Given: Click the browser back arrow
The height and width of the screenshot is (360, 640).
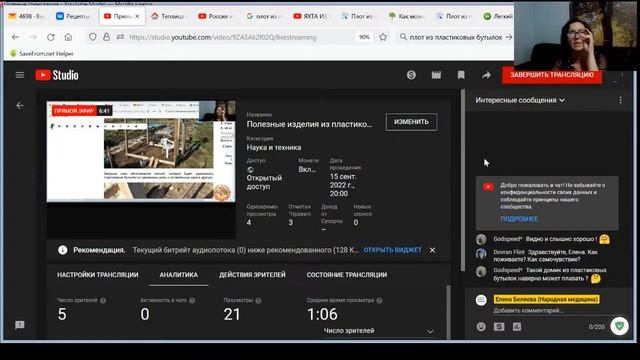Looking at the screenshot, I should pos(16,37).
